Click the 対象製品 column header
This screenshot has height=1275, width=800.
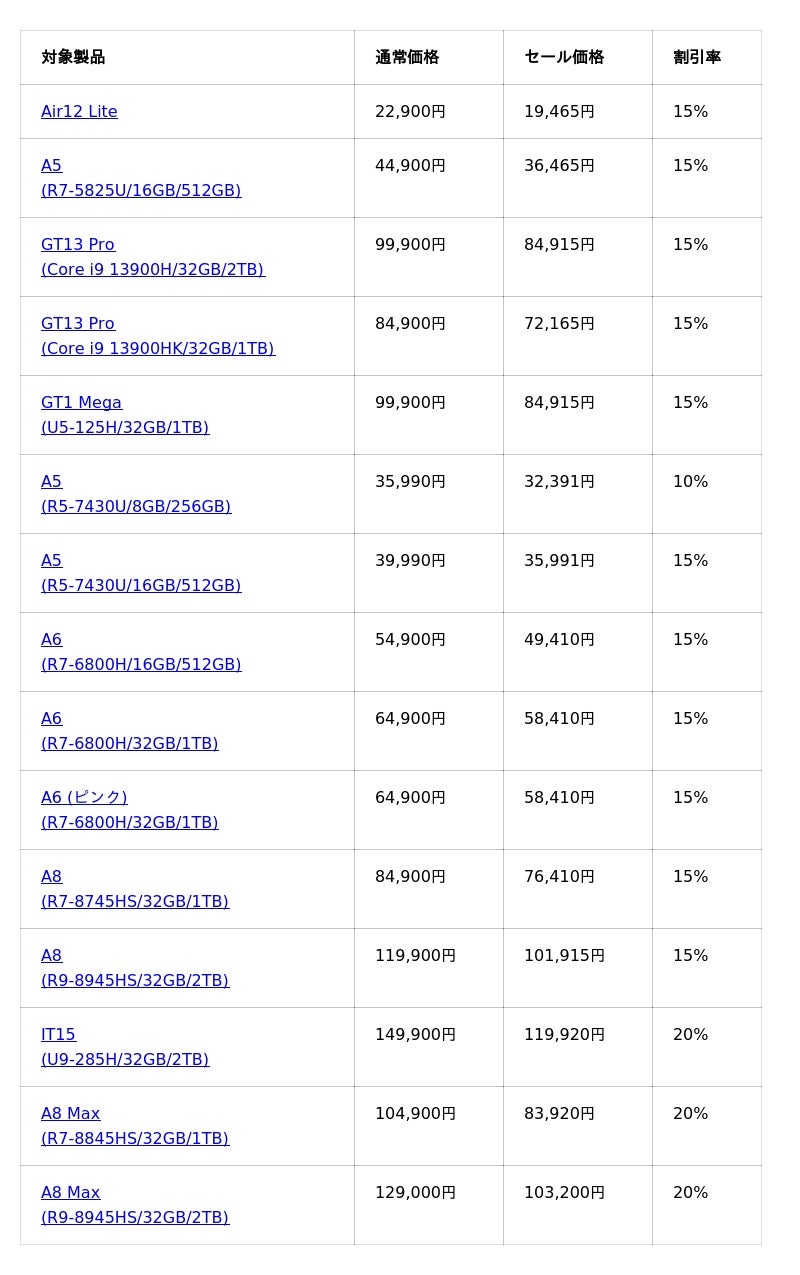[73, 57]
